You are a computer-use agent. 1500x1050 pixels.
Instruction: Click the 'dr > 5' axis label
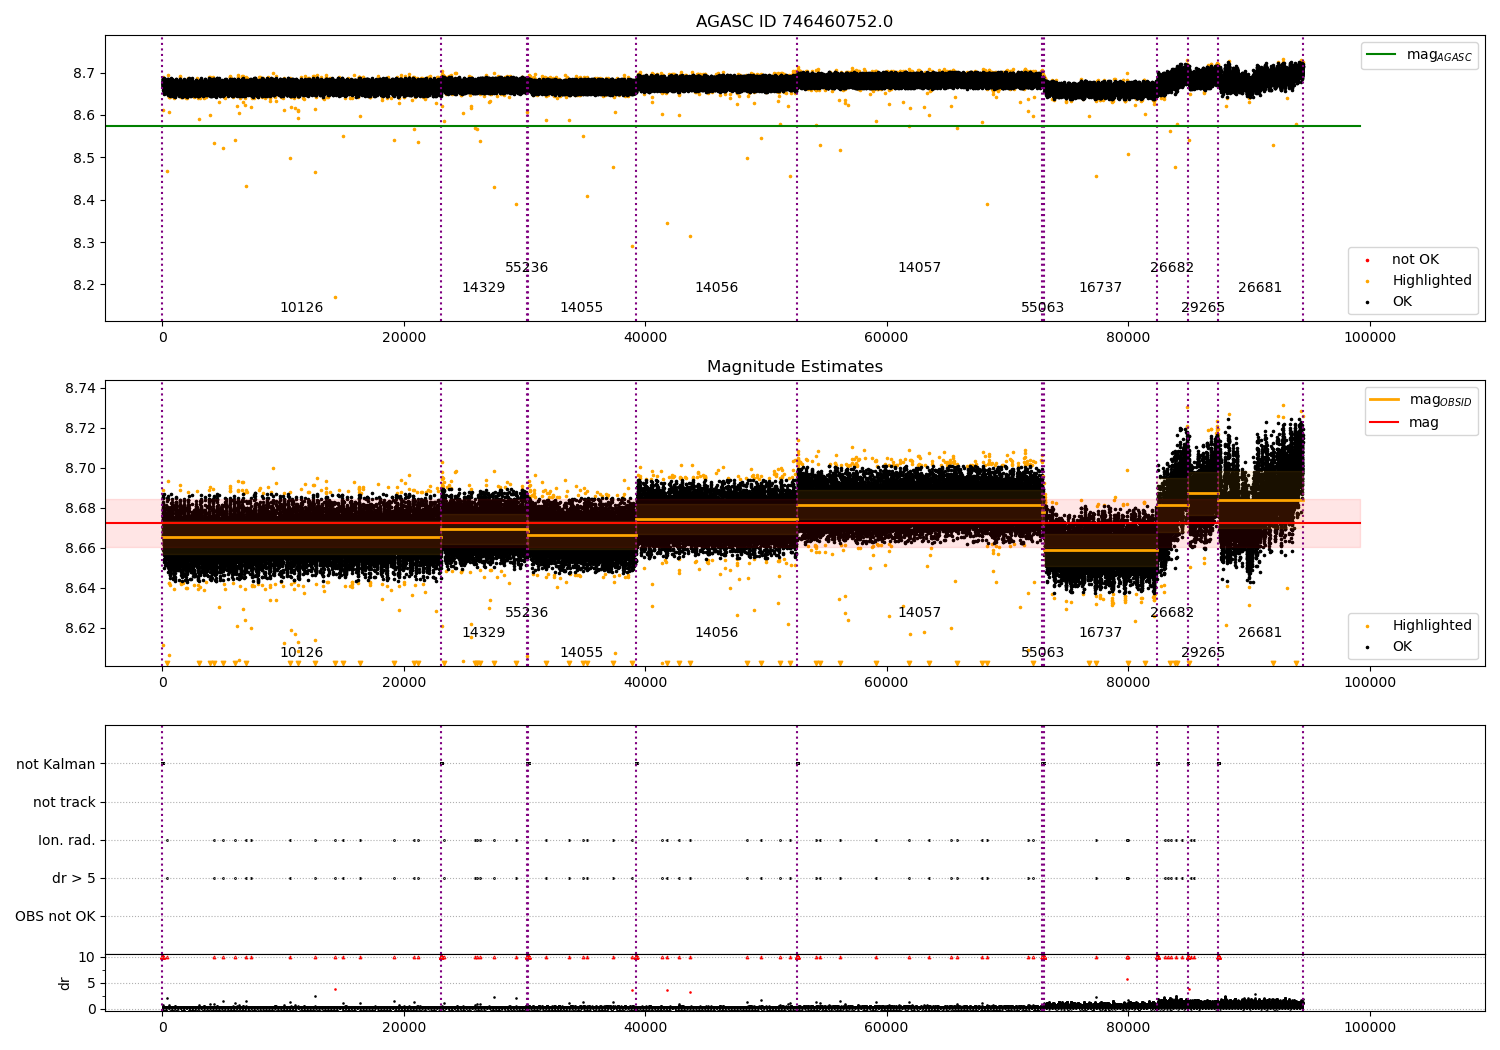74,879
